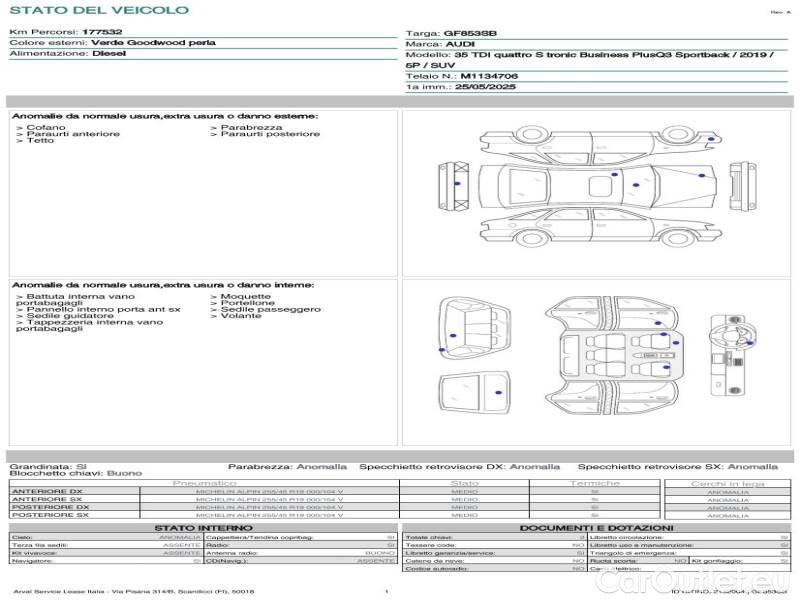Click the DOCUMENTI E DOTAZIONI section header

(x=596, y=528)
